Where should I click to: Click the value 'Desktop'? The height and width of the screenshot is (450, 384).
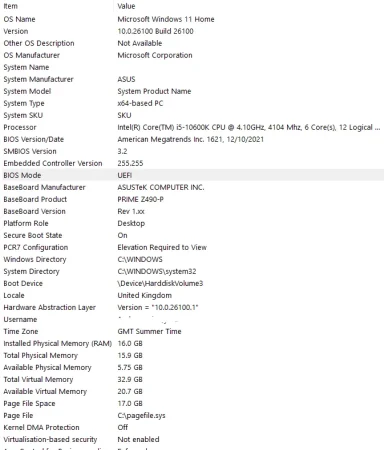[x=131, y=224]
